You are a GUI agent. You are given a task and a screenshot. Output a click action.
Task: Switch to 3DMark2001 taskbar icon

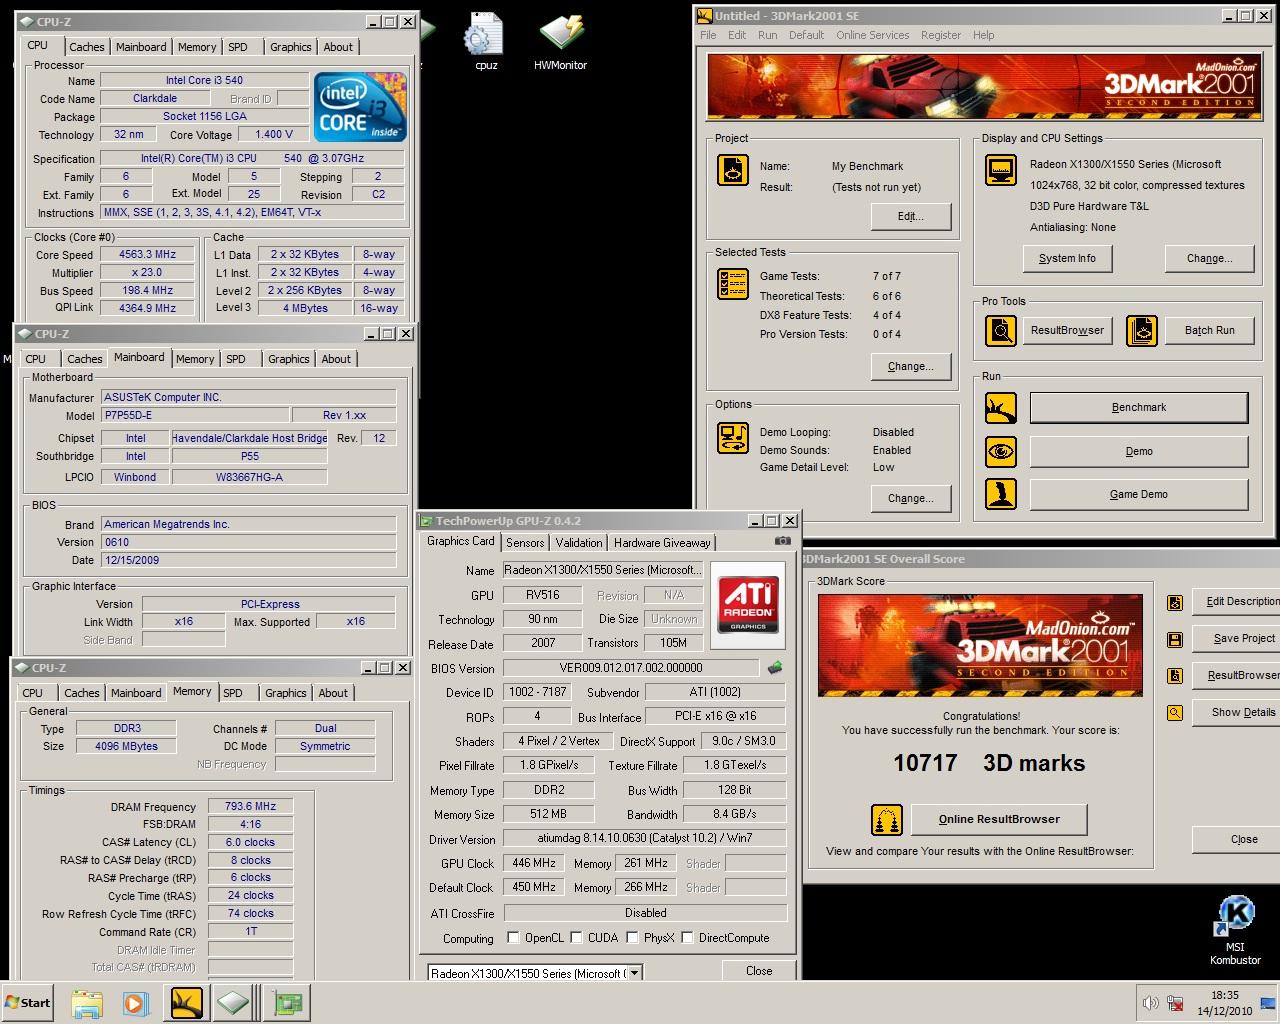[187, 1003]
